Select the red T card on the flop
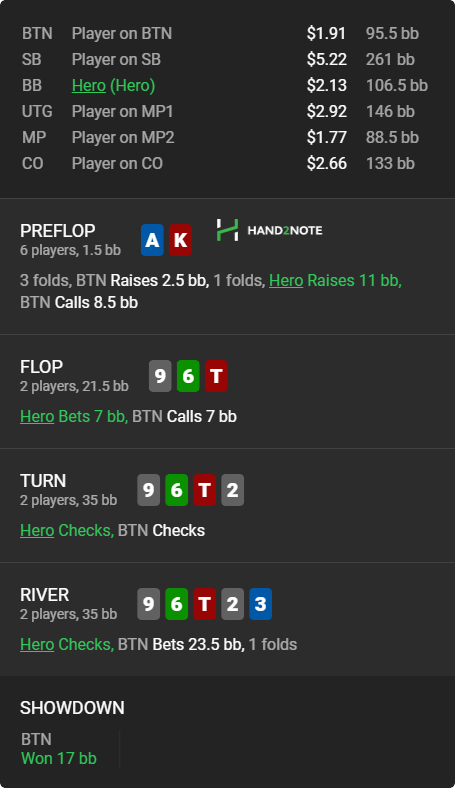 click(x=216, y=376)
